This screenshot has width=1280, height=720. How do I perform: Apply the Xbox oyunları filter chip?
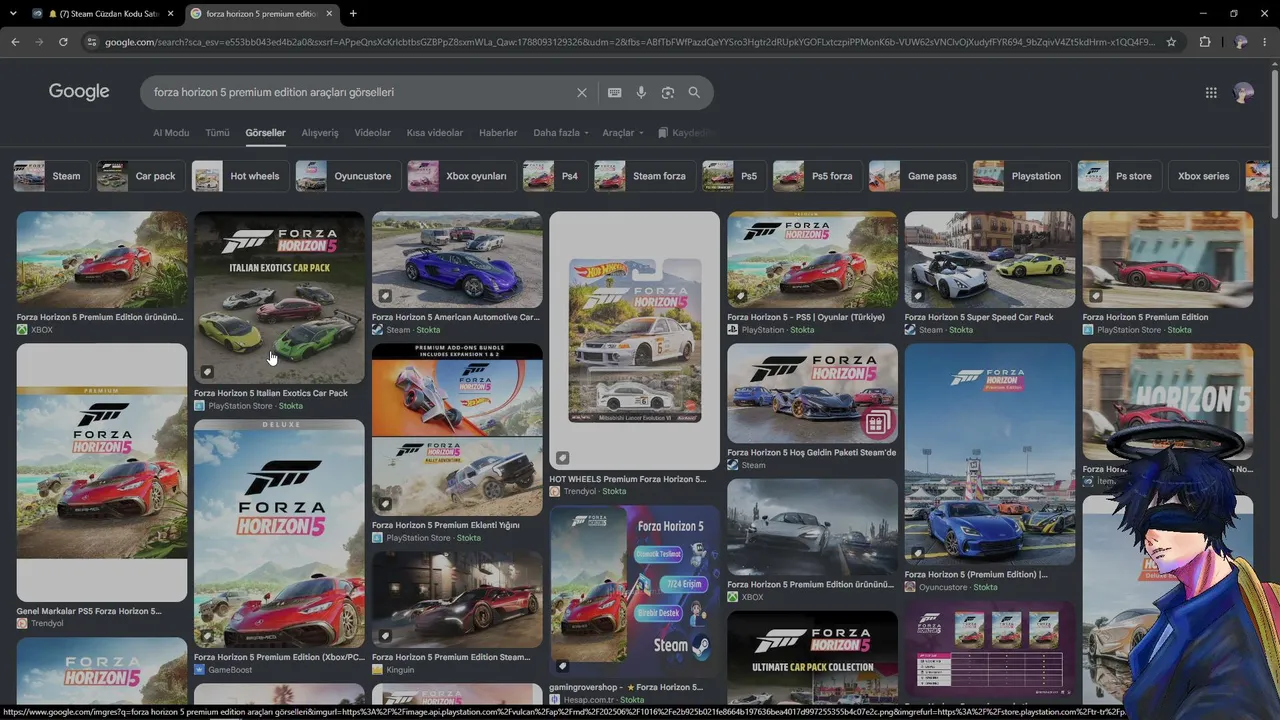pyautogui.click(x=461, y=176)
